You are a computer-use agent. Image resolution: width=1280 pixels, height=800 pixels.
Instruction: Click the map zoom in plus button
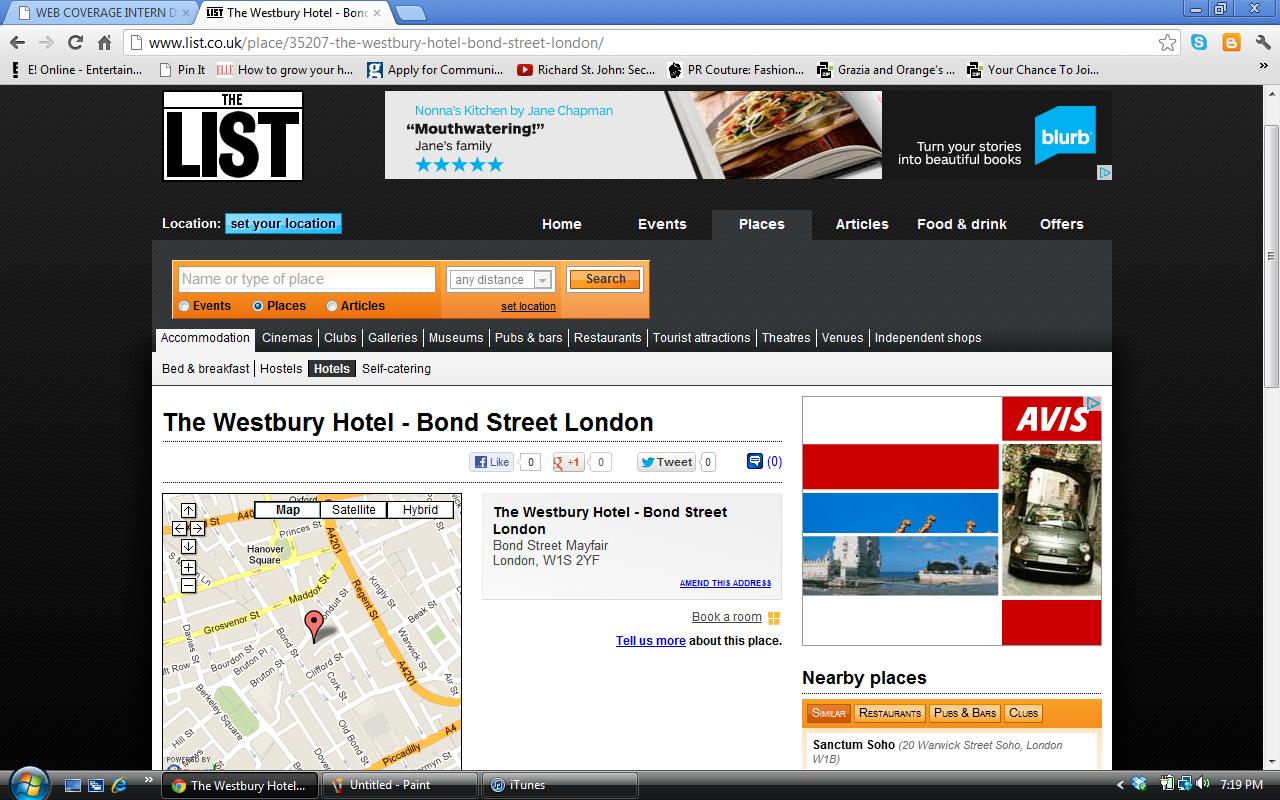pyautogui.click(x=188, y=567)
